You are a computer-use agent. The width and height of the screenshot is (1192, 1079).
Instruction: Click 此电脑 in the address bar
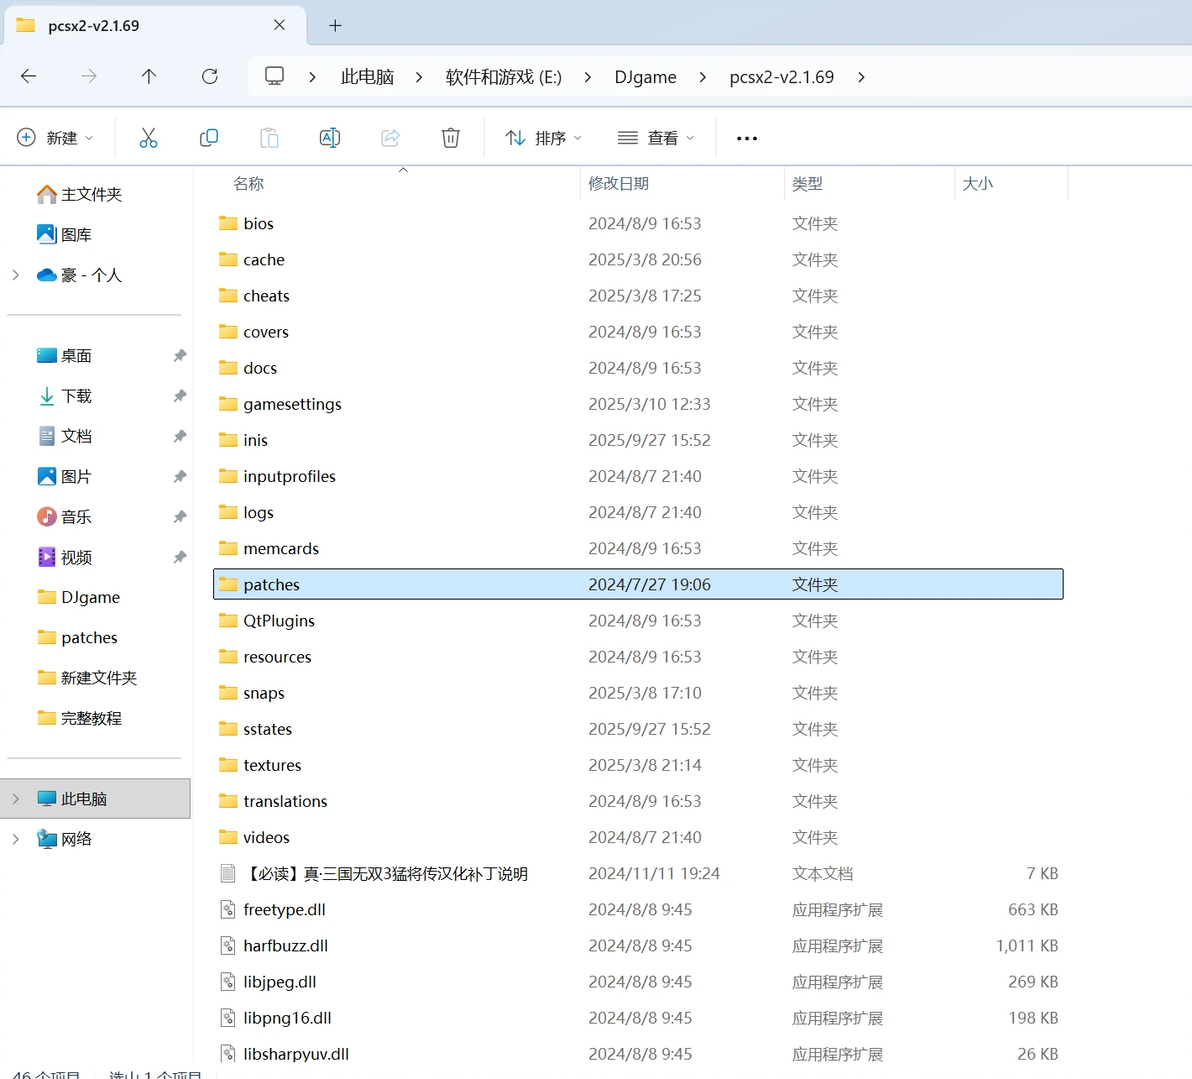click(367, 77)
